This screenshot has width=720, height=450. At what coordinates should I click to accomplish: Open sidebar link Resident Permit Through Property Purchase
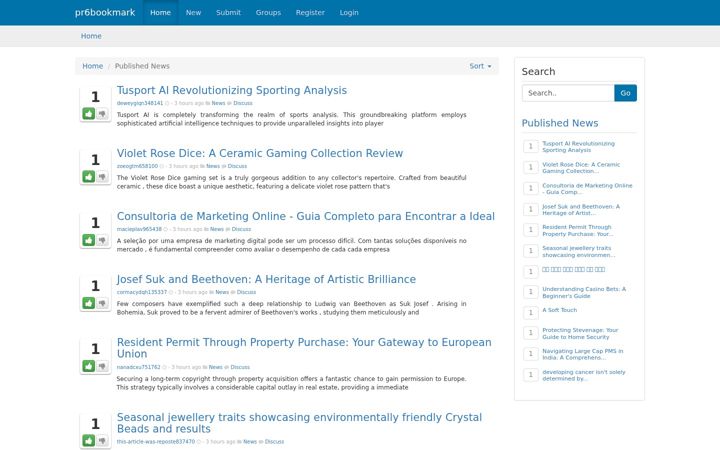[x=578, y=231]
